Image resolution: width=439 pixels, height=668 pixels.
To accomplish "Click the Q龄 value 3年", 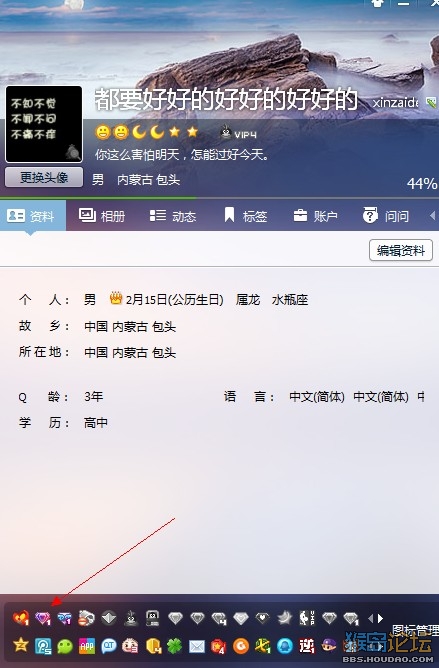I will pos(93,397).
